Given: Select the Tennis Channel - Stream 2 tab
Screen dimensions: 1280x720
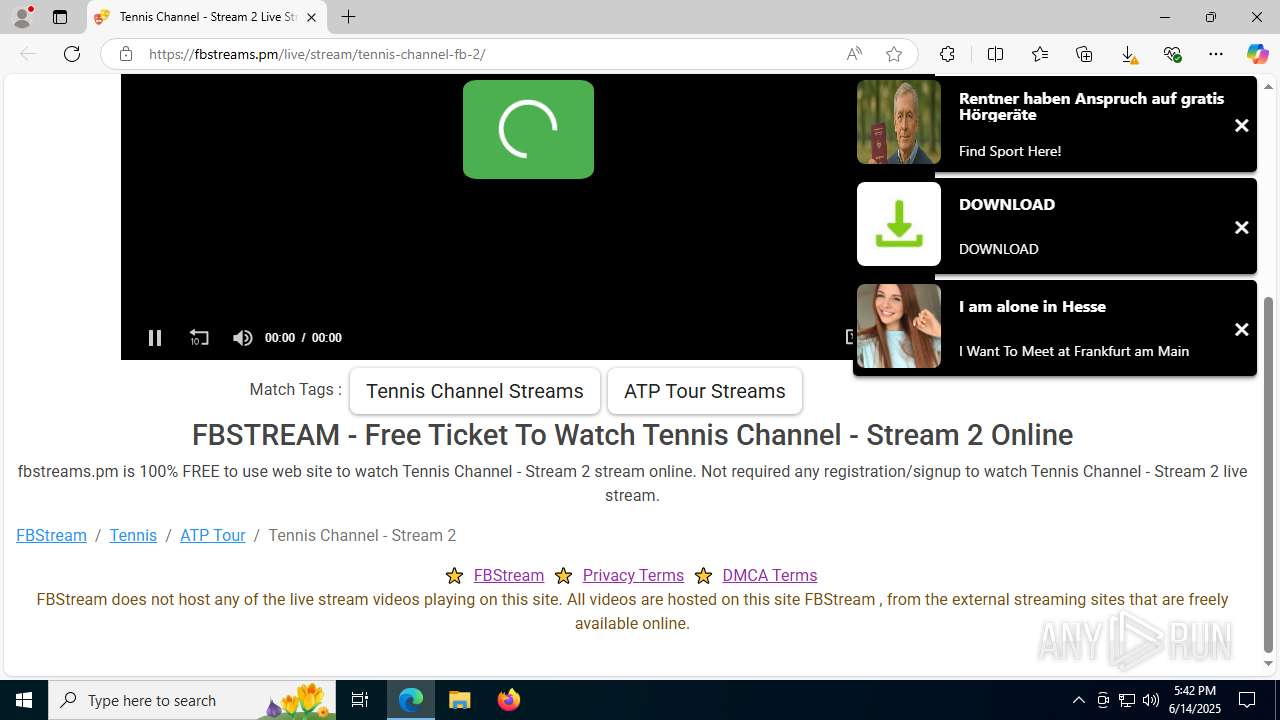Looking at the screenshot, I should click(x=207, y=17).
